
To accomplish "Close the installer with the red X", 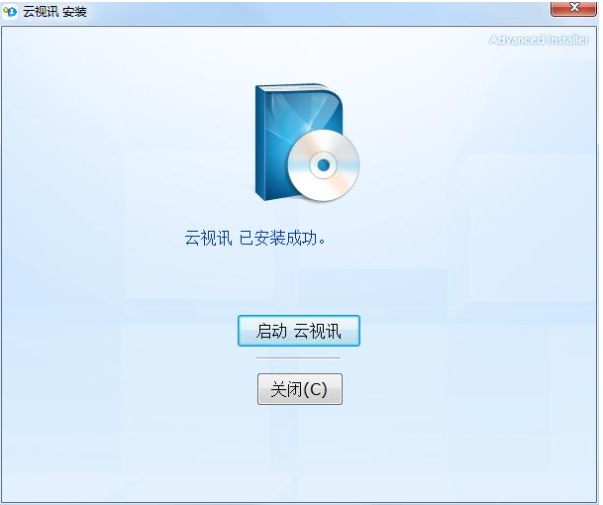I will point(574,8).
